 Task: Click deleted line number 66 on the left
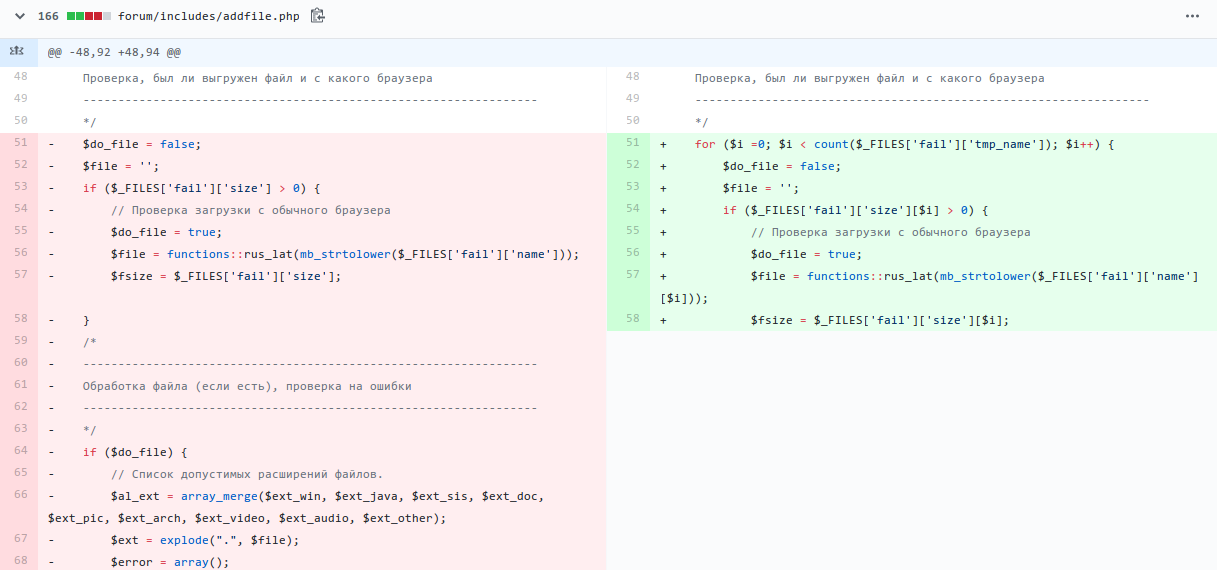21,495
